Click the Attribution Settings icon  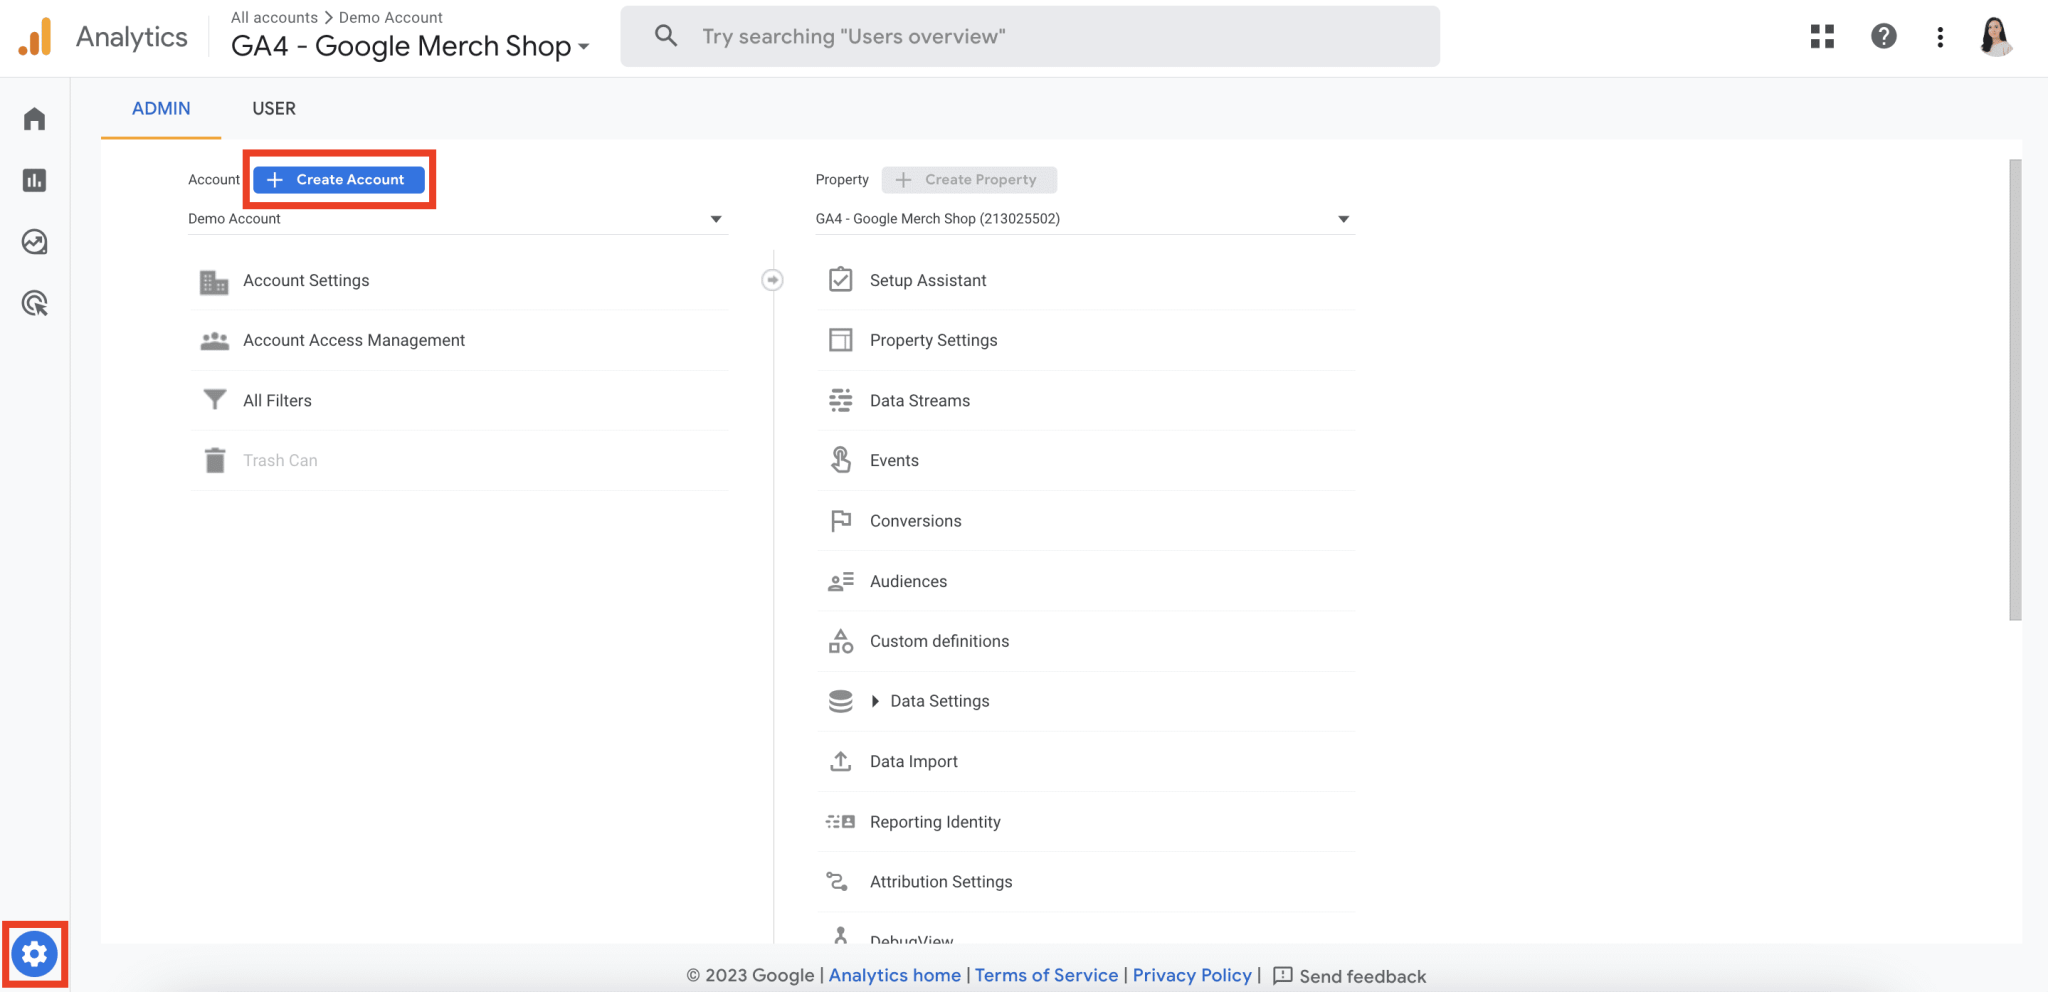(838, 881)
